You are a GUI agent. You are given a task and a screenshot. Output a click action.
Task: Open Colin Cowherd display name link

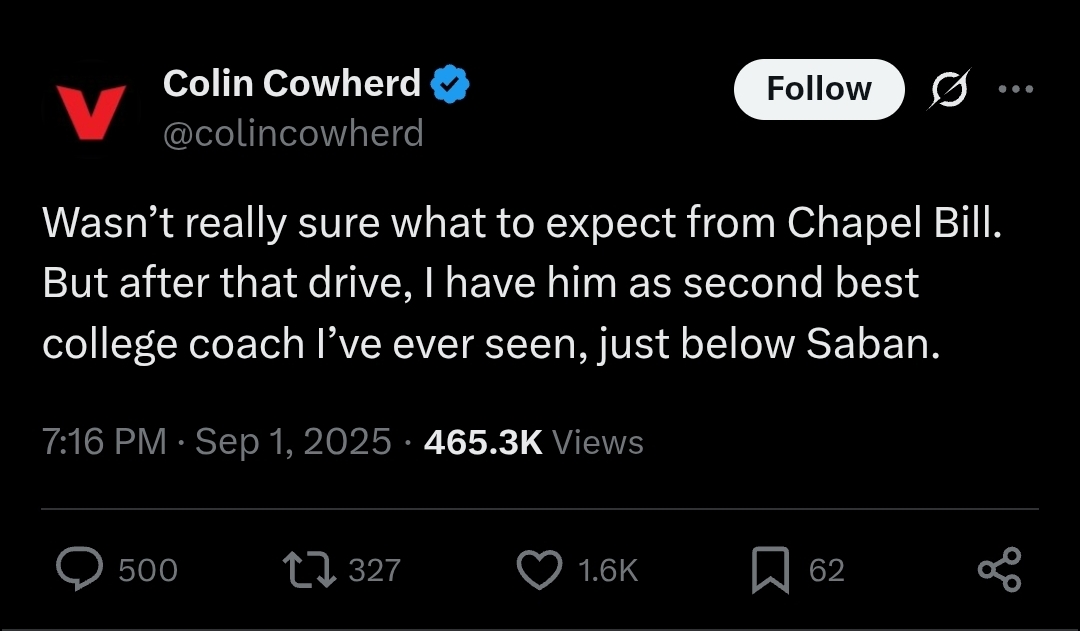point(291,83)
